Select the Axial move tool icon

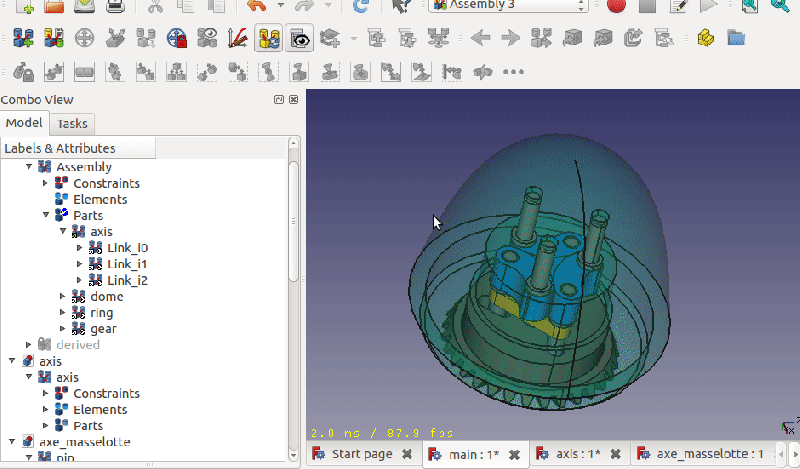(115, 38)
